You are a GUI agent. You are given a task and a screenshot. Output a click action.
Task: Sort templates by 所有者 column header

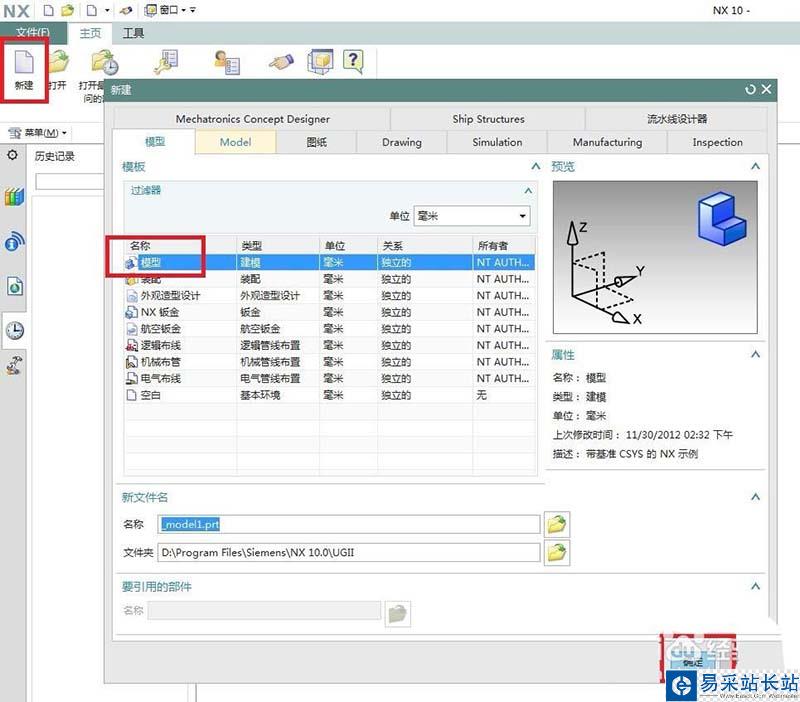(504, 246)
